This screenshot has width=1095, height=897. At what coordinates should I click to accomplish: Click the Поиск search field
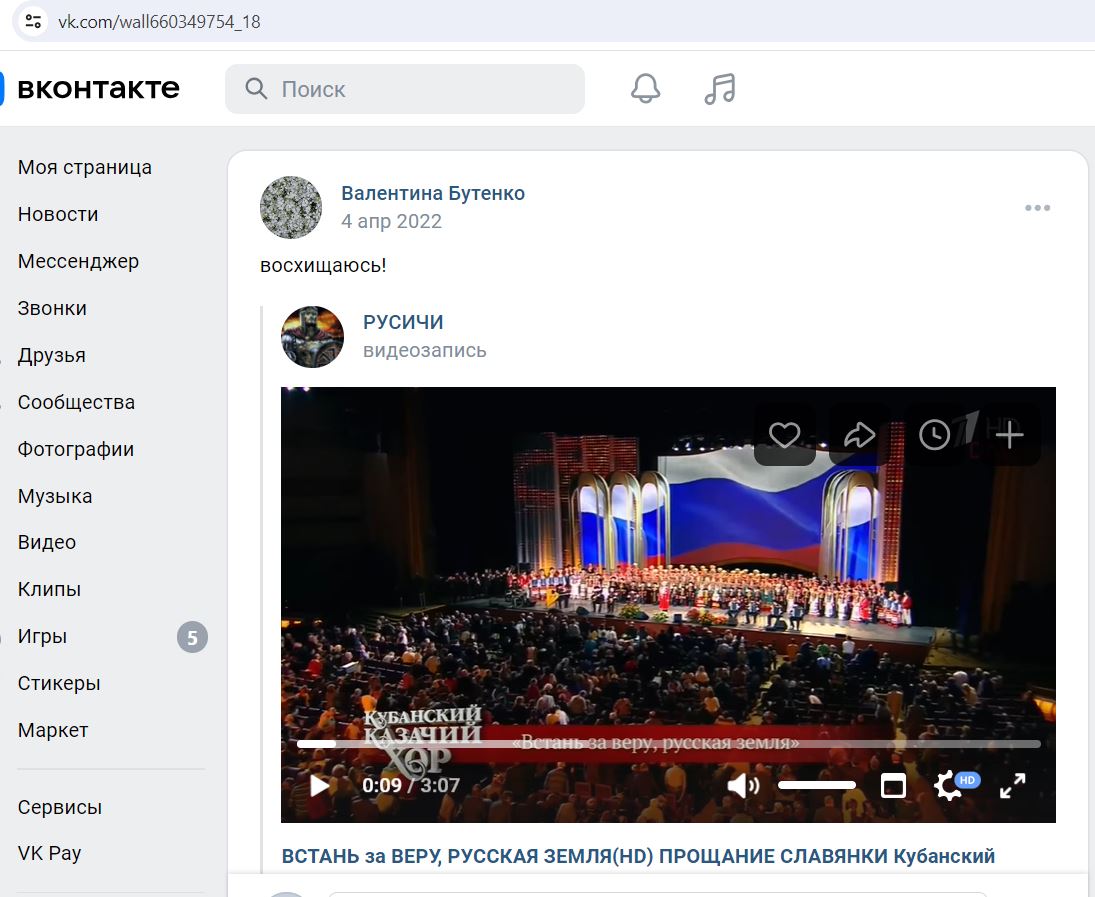coord(404,89)
